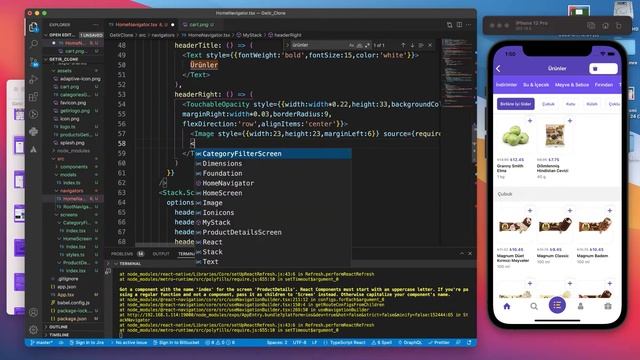Viewport: 640px width, 360px height.
Task: Select the Çubuk subcategory chip in the simulator
Action: click(548, 104)
